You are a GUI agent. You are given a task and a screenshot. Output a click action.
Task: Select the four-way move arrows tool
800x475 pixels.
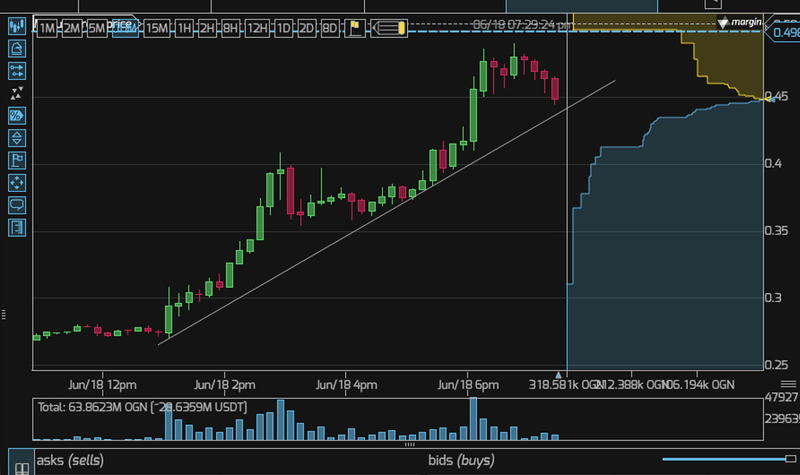(17, 183)
